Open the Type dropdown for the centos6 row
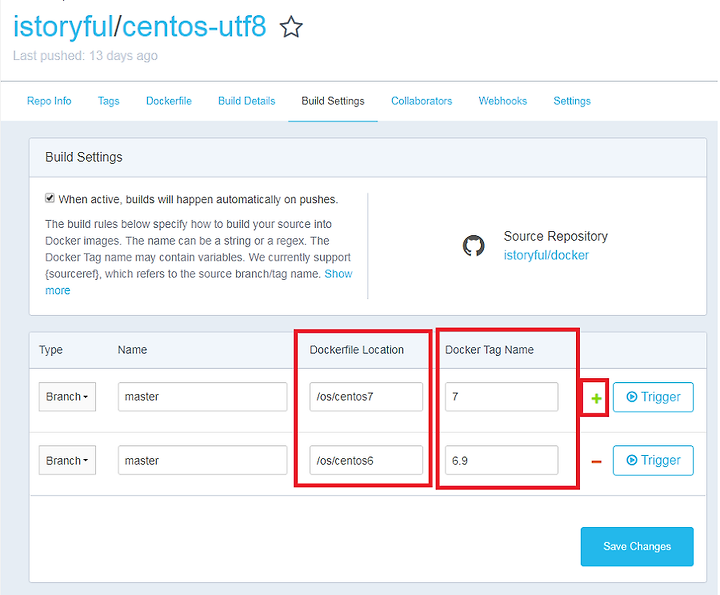 [x=67, y=460]
